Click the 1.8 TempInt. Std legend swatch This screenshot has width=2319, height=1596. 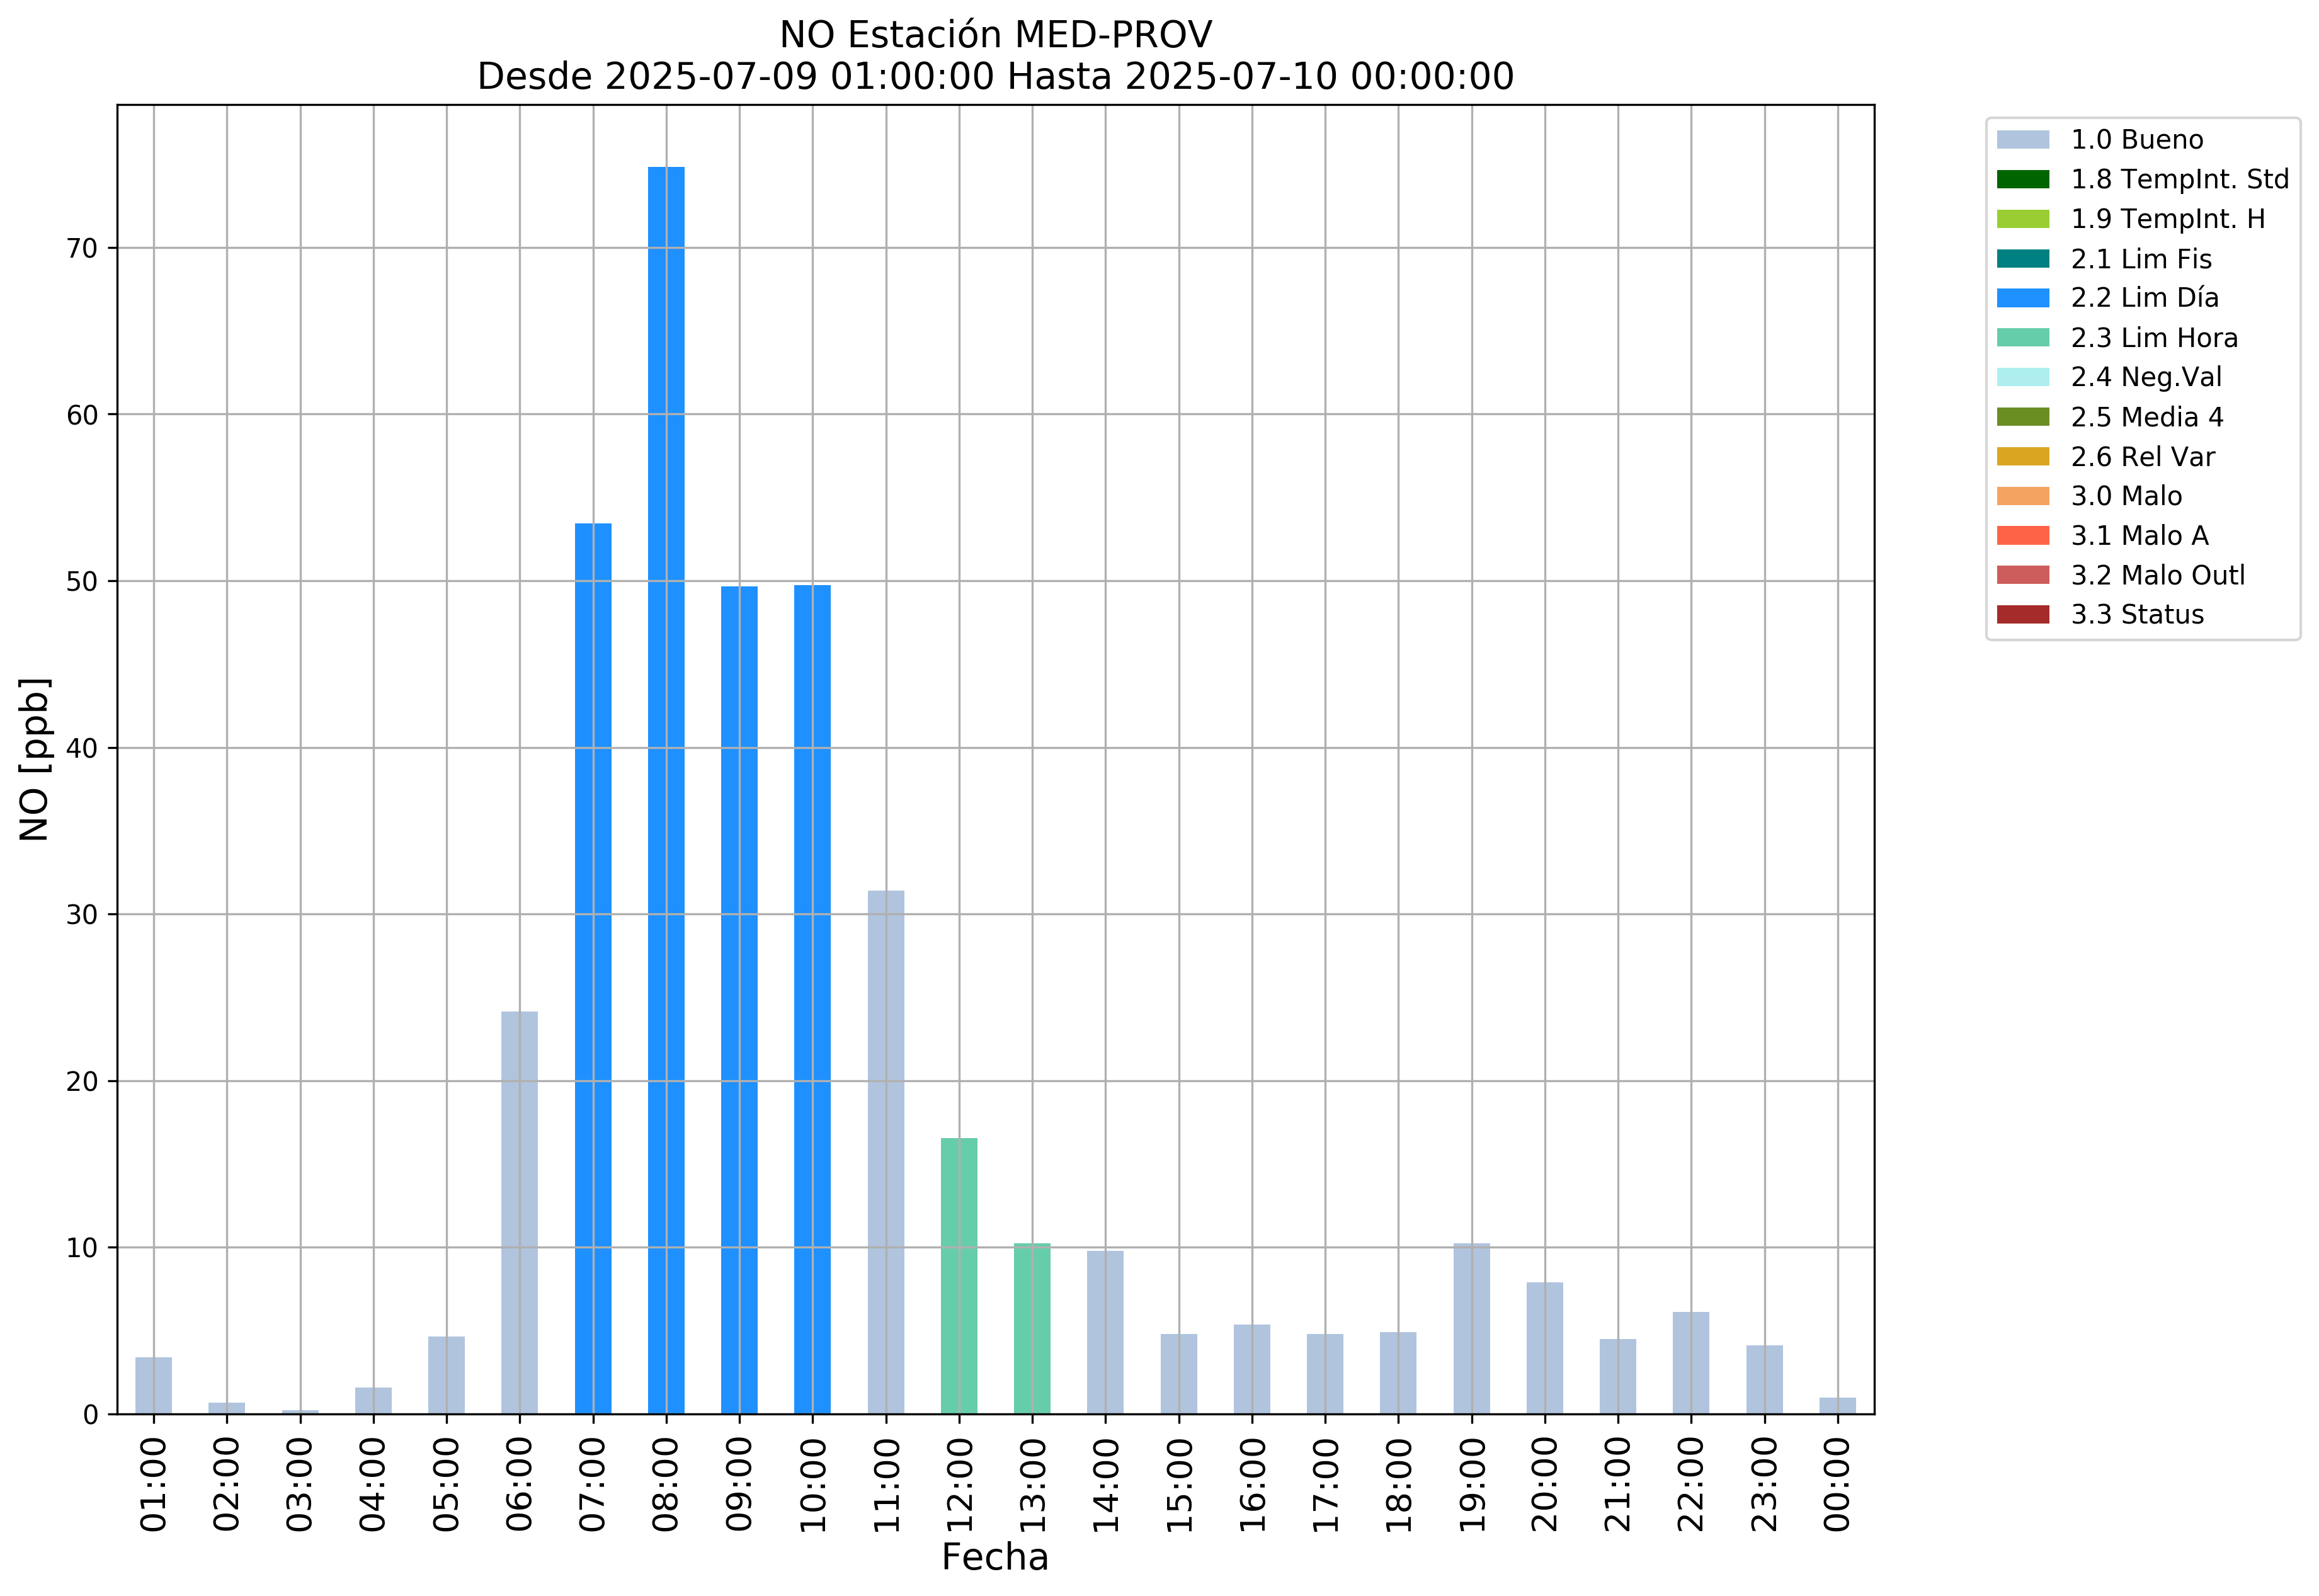(2022, 179)
